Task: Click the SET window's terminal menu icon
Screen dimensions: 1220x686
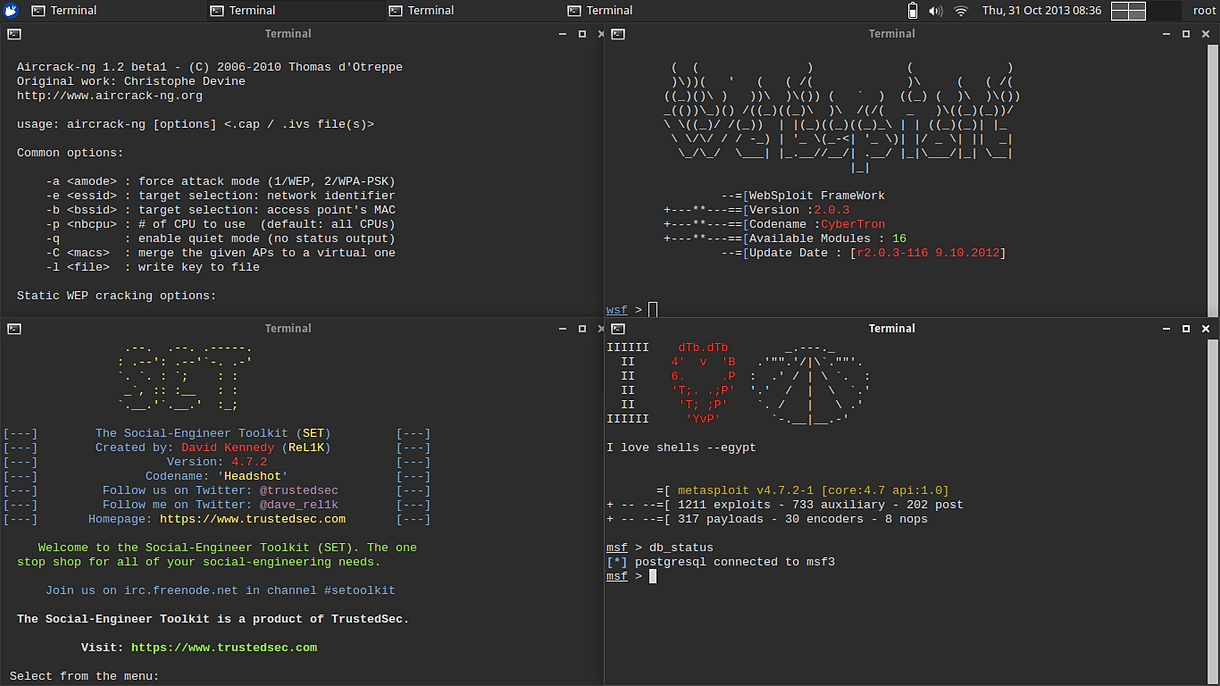Action: [14, 328]
